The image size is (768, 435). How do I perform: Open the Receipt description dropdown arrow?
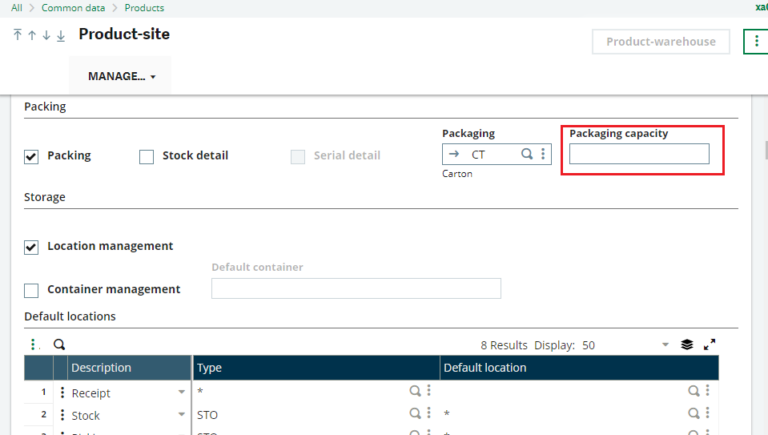(x=181, y=393)
